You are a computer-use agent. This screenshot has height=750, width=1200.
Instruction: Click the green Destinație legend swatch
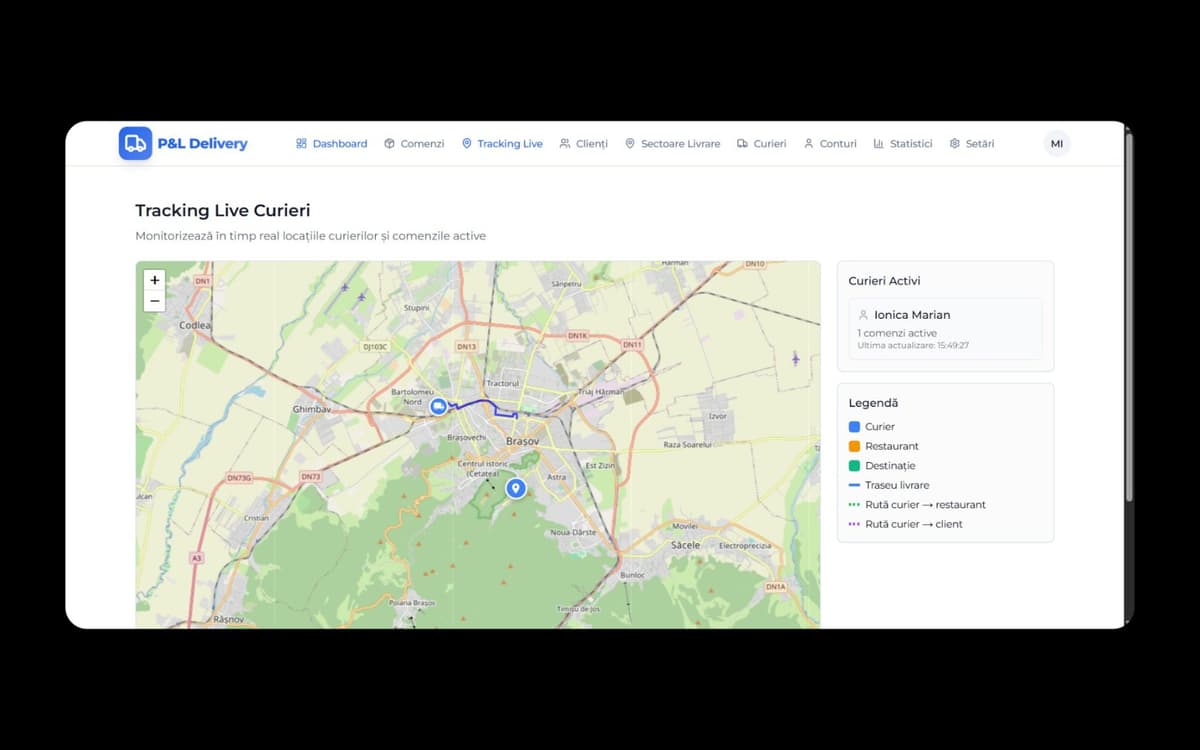(x=854, y=466)
